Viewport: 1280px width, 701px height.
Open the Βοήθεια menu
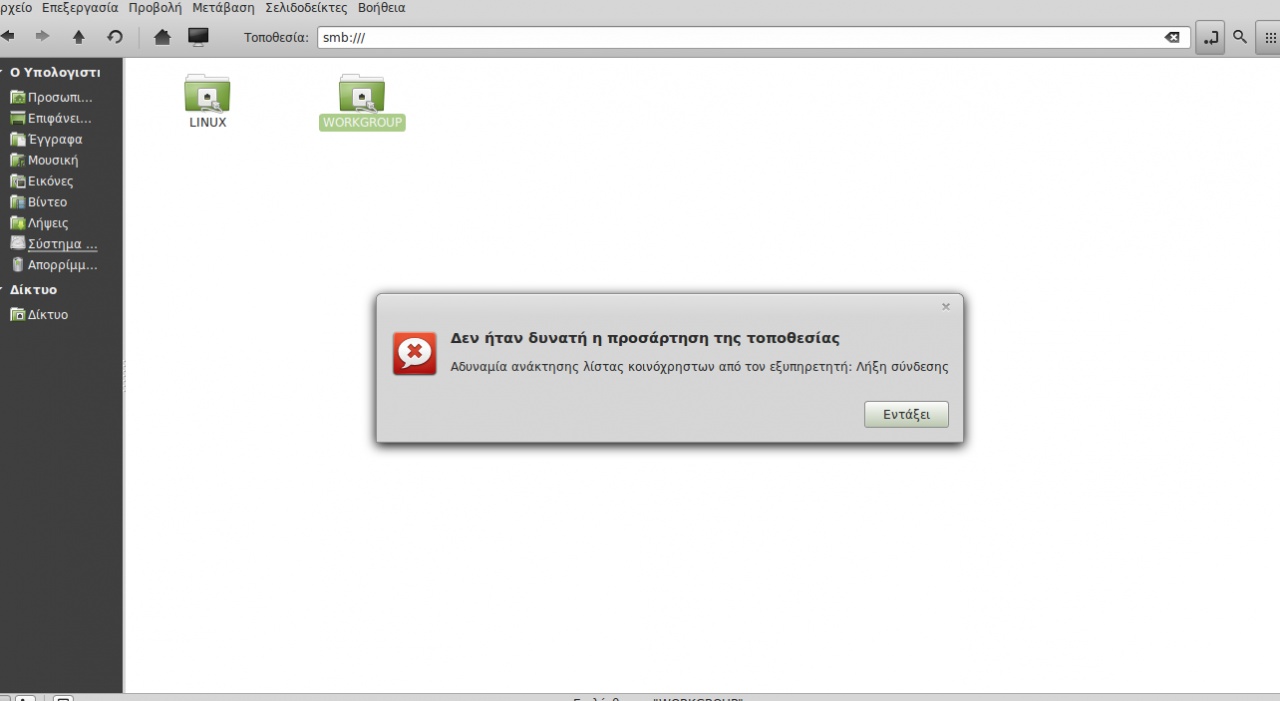point(381,8)
